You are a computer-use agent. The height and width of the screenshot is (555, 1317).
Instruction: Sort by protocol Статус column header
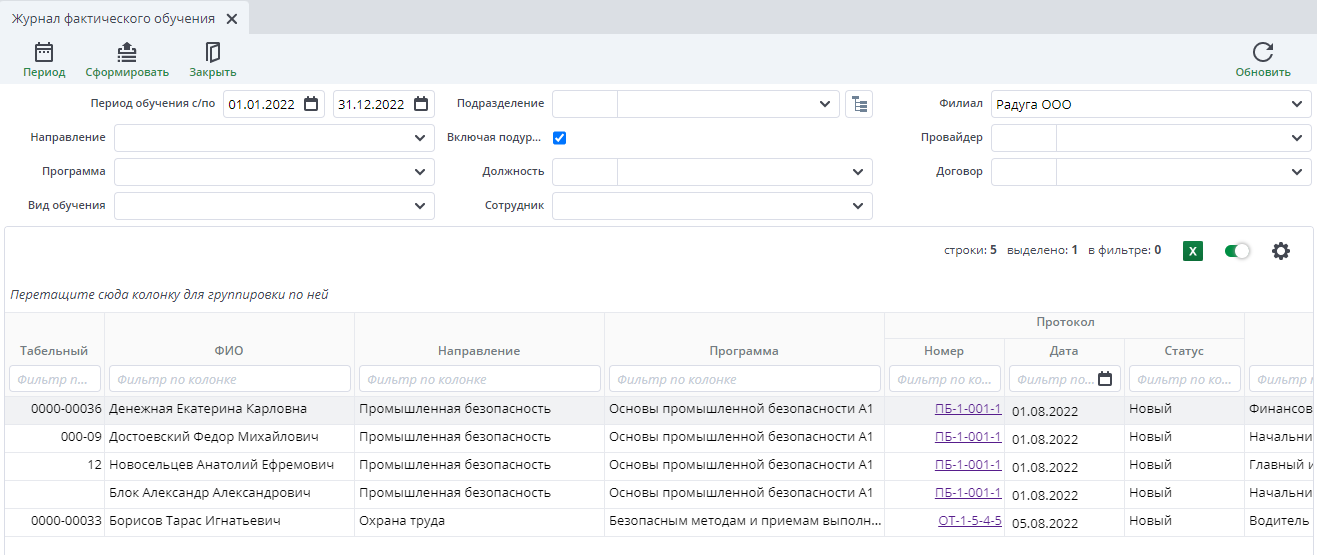[1184, 351]
